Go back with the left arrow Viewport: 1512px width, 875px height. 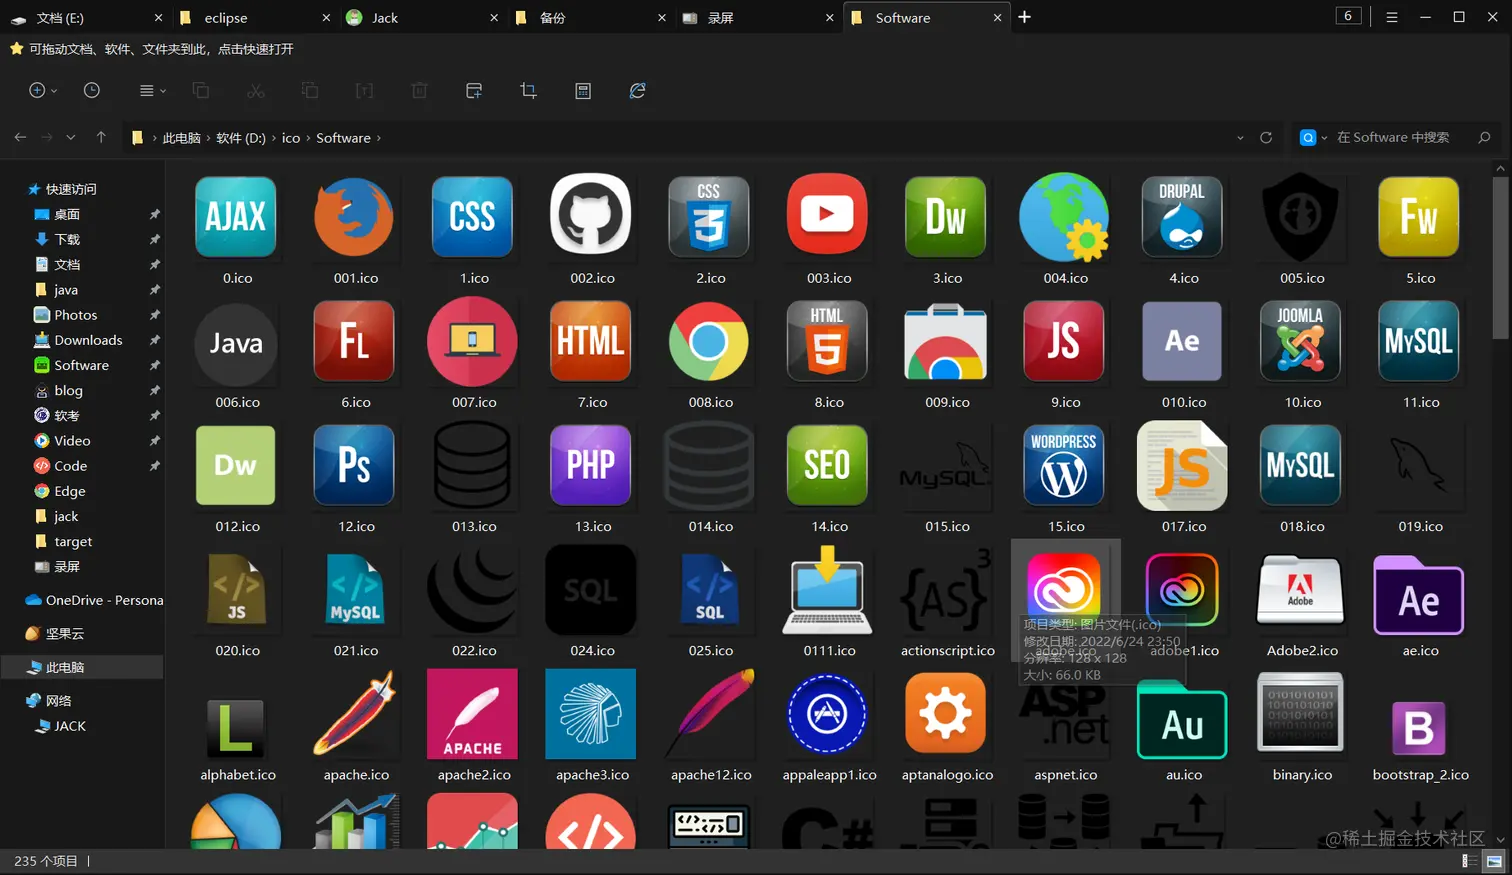[x=20, y=137]
